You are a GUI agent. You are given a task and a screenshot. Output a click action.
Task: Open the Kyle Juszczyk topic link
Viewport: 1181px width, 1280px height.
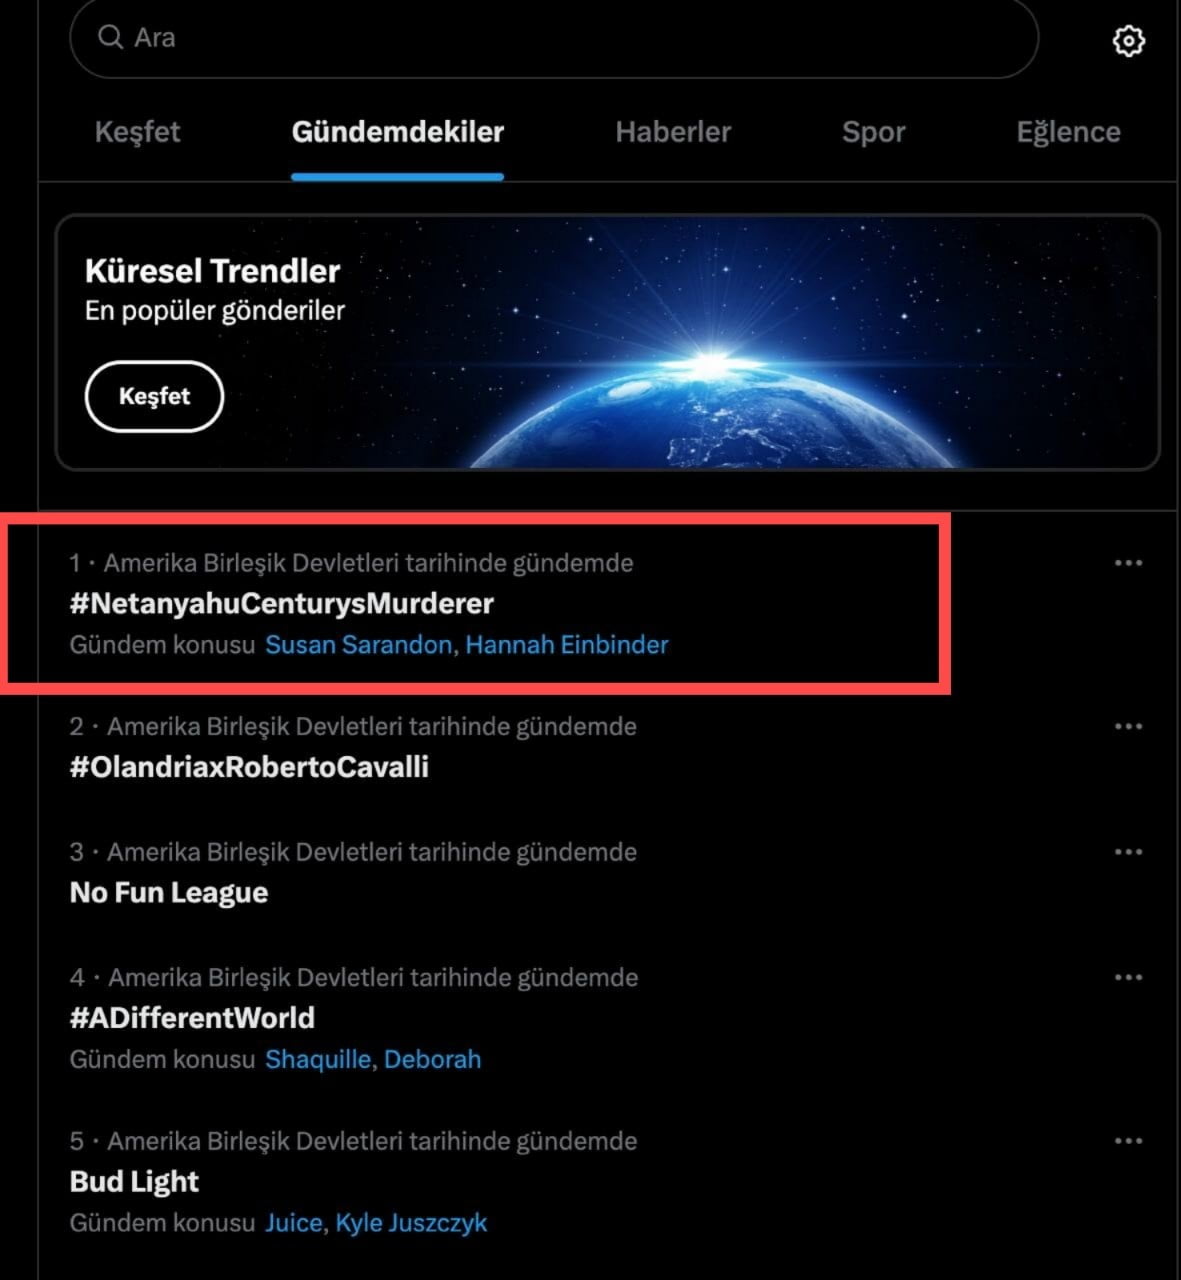click(x=411, y=1223)
